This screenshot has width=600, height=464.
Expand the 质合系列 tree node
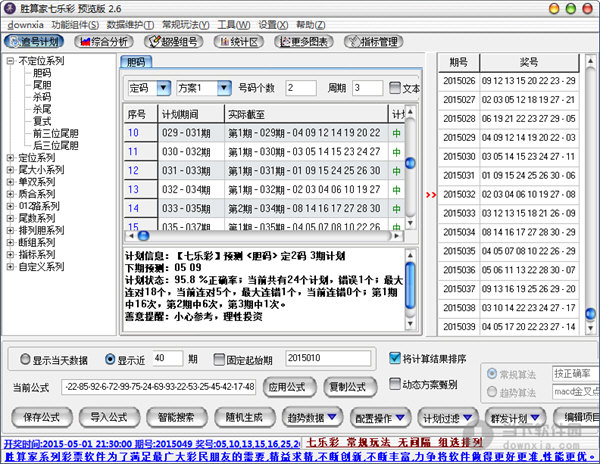[10, 194]
